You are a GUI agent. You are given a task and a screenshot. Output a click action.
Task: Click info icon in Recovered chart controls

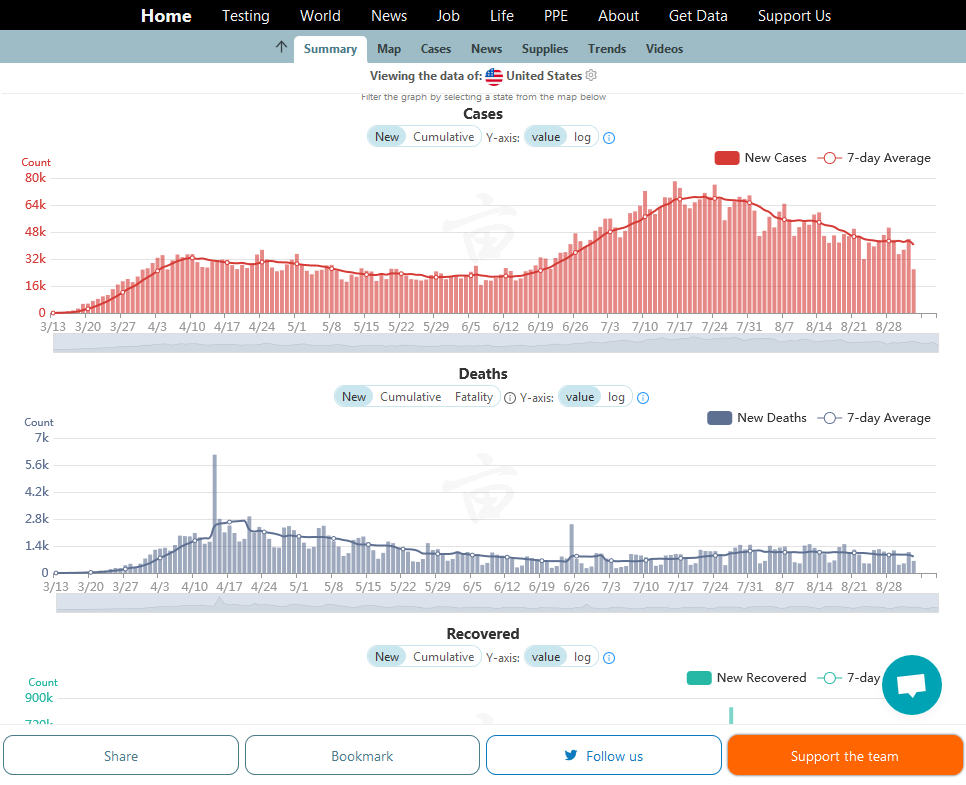click(x=609, y=658)
